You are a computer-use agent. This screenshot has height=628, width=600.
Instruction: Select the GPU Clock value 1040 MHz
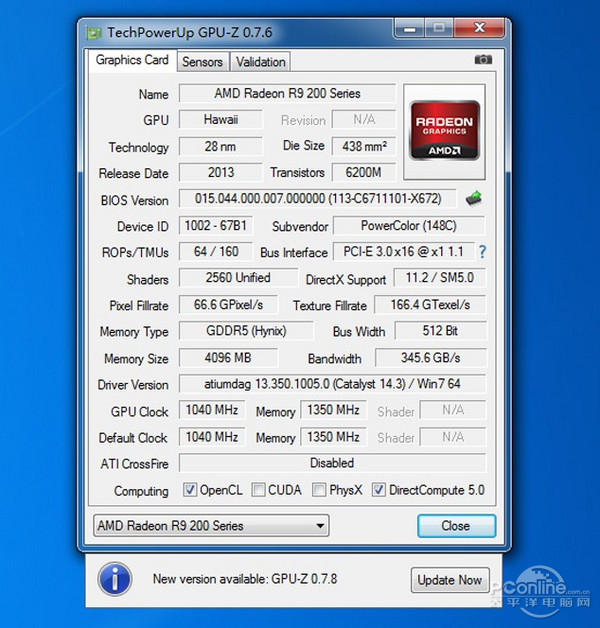(212, 410)
